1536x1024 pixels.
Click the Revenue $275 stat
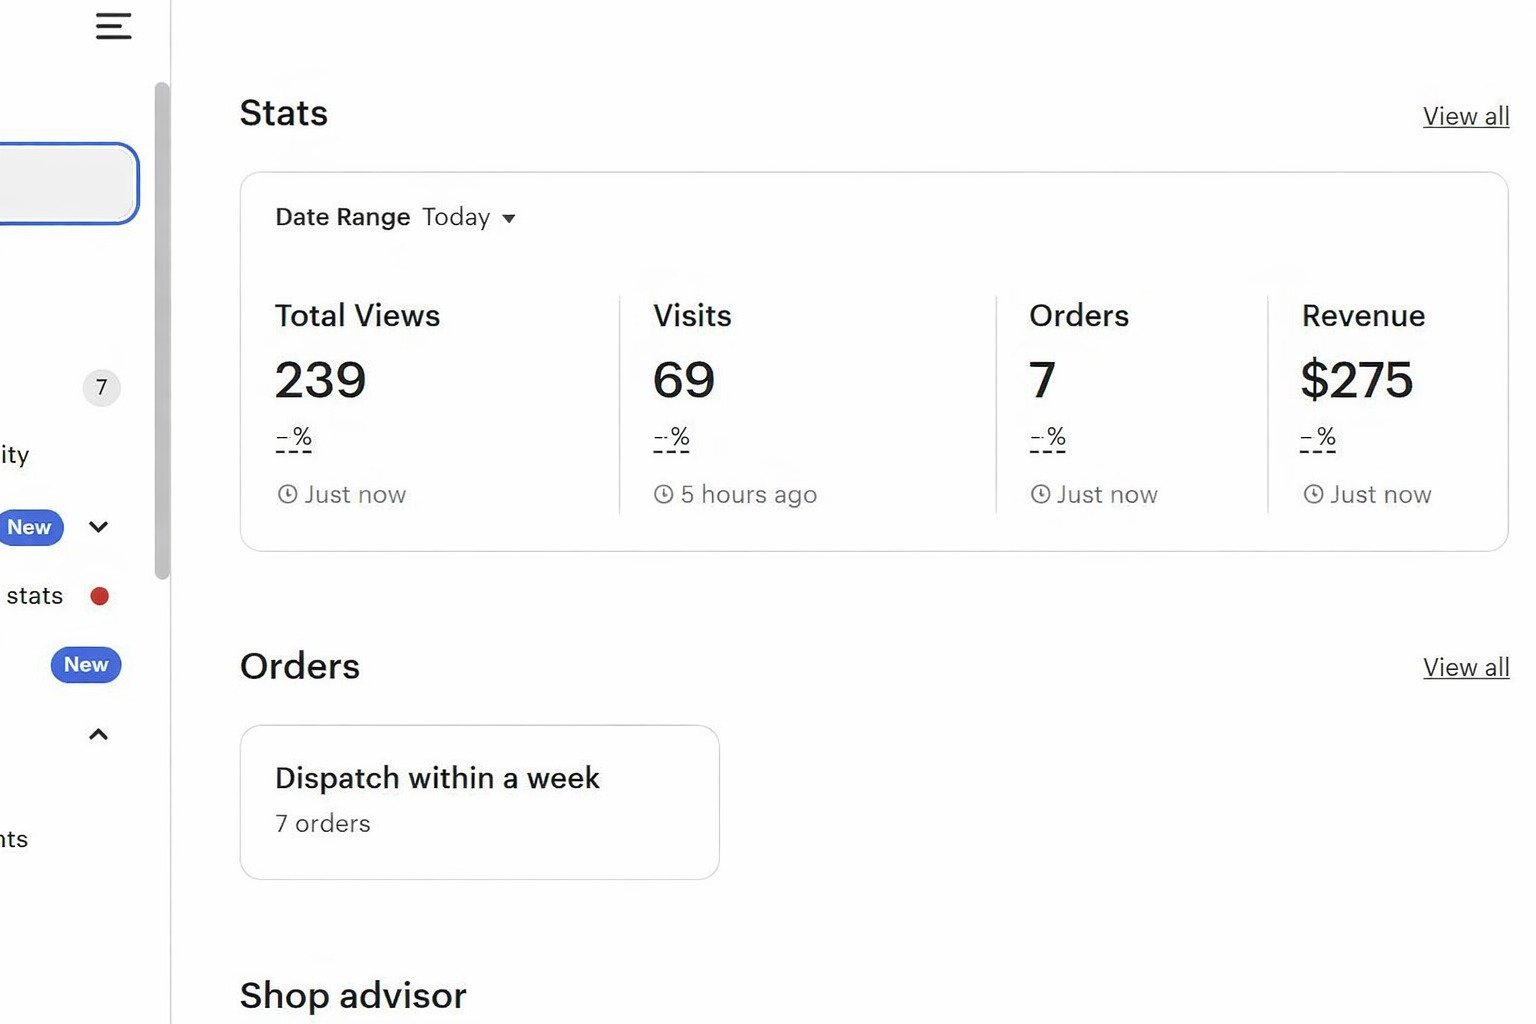tap(1356, 380)
